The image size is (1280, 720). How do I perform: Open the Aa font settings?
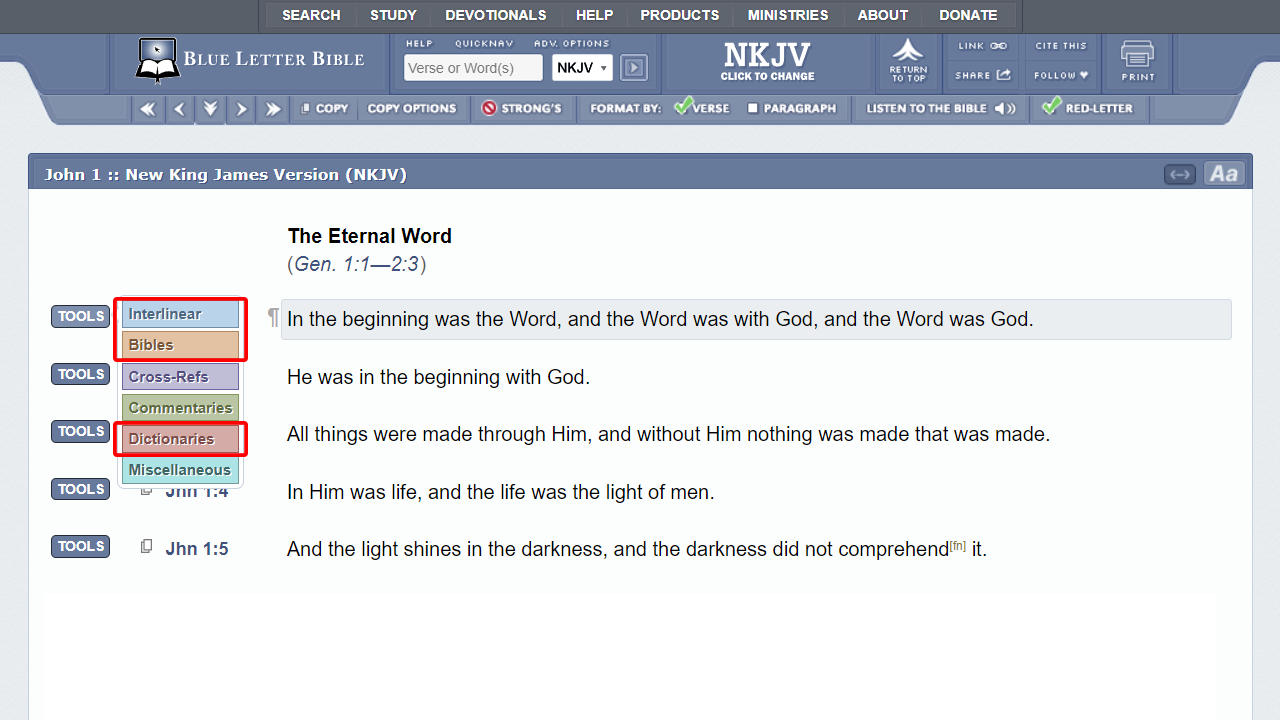point(1223,174)
